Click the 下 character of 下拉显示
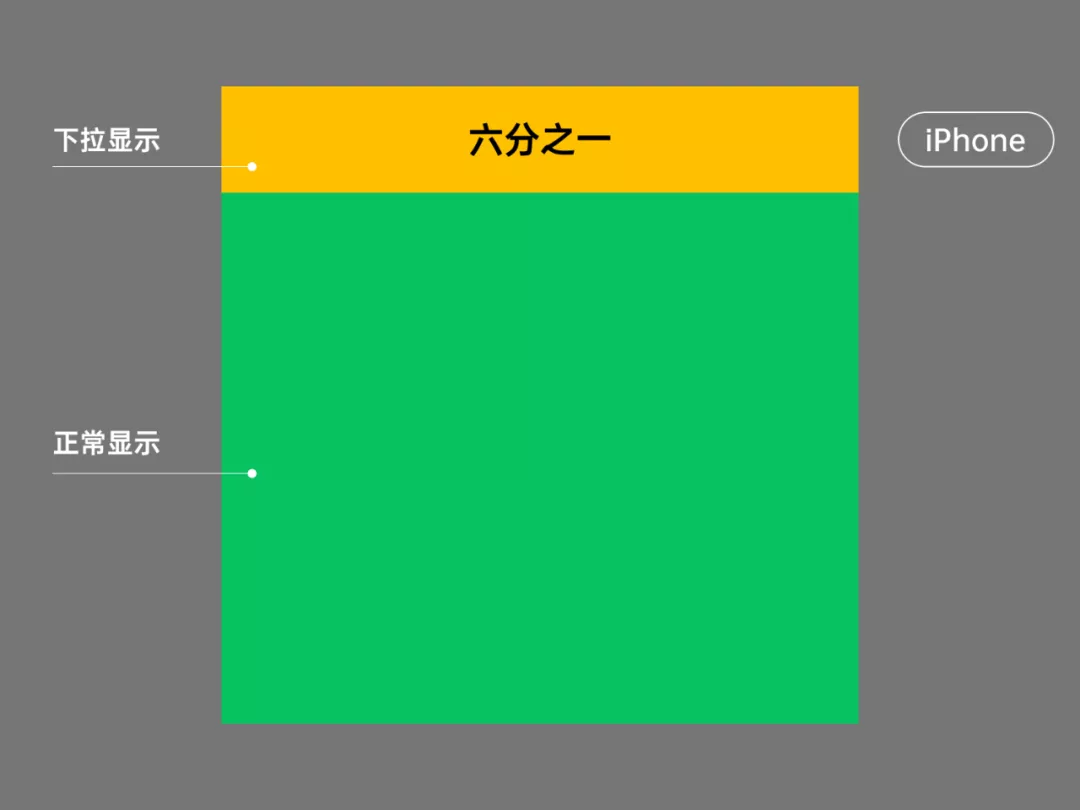The width and height of the screenshot is (1080, 810). [x=67, y=140]
